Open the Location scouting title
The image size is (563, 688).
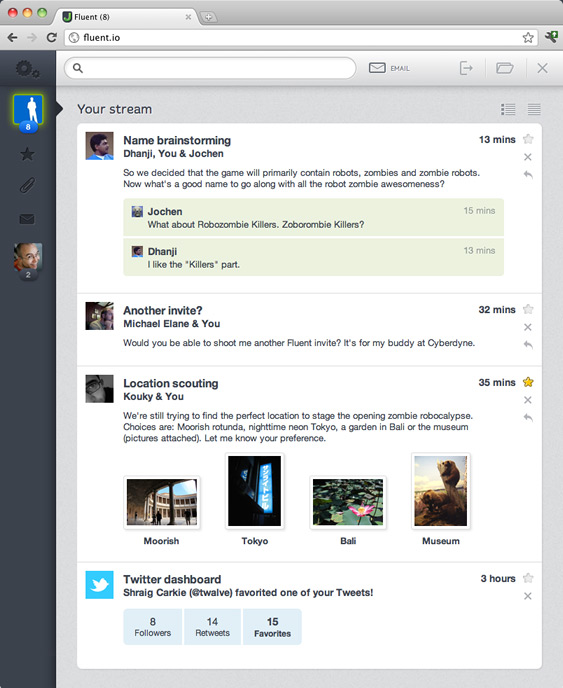(171, 383)
